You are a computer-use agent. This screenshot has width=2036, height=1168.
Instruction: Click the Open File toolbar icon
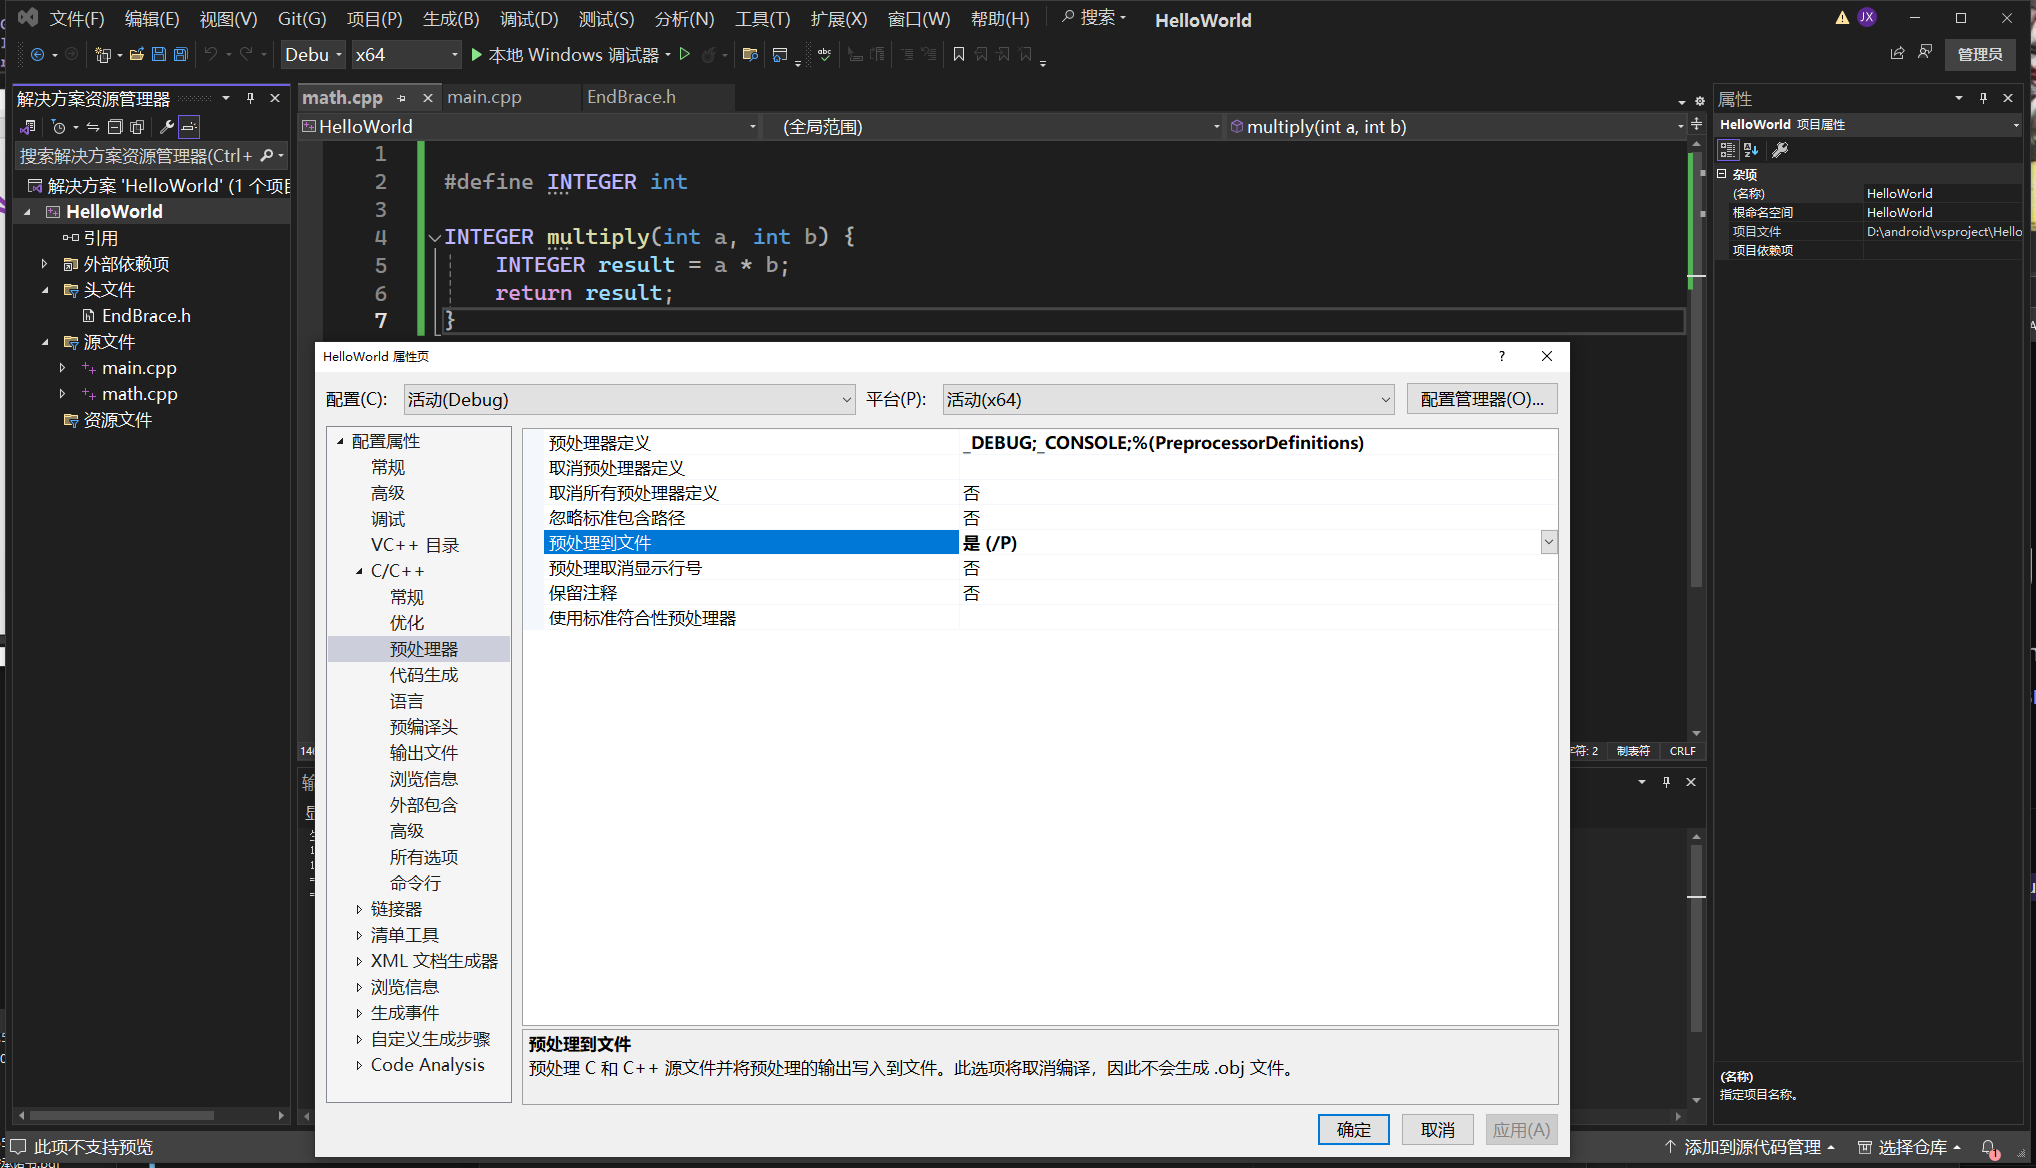pos(137,54)
